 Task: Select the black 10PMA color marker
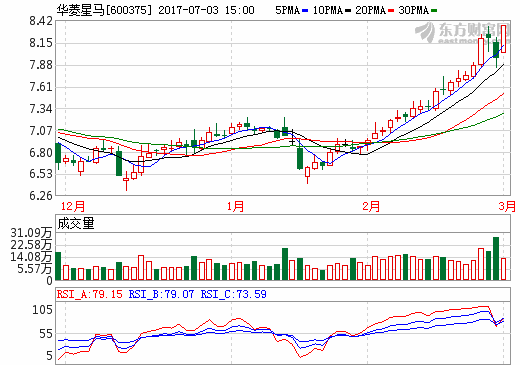click(x=348, y=11)
